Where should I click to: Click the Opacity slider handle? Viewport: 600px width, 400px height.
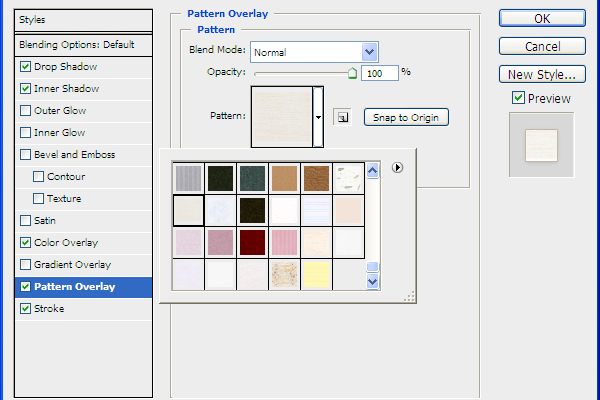click(352, 73)
